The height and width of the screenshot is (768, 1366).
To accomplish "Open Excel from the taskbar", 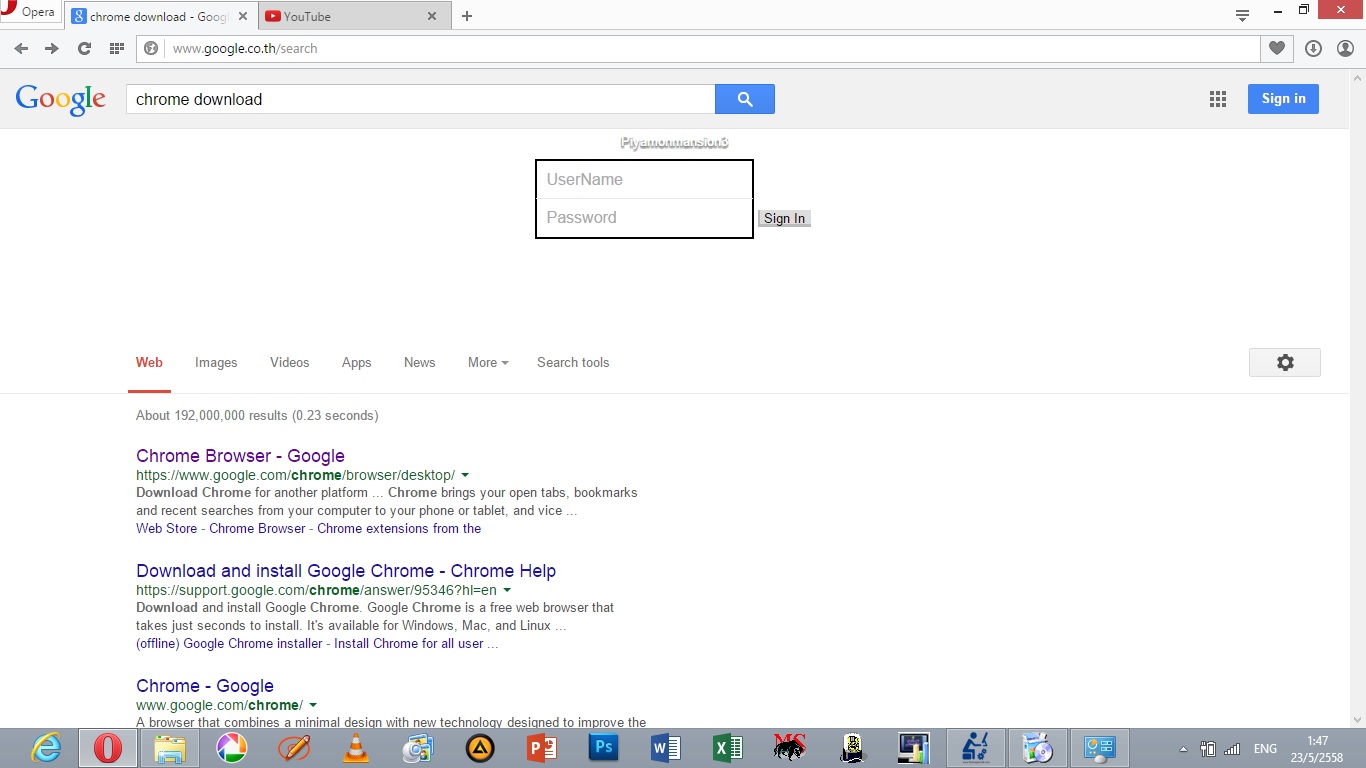I will (728, 748).
